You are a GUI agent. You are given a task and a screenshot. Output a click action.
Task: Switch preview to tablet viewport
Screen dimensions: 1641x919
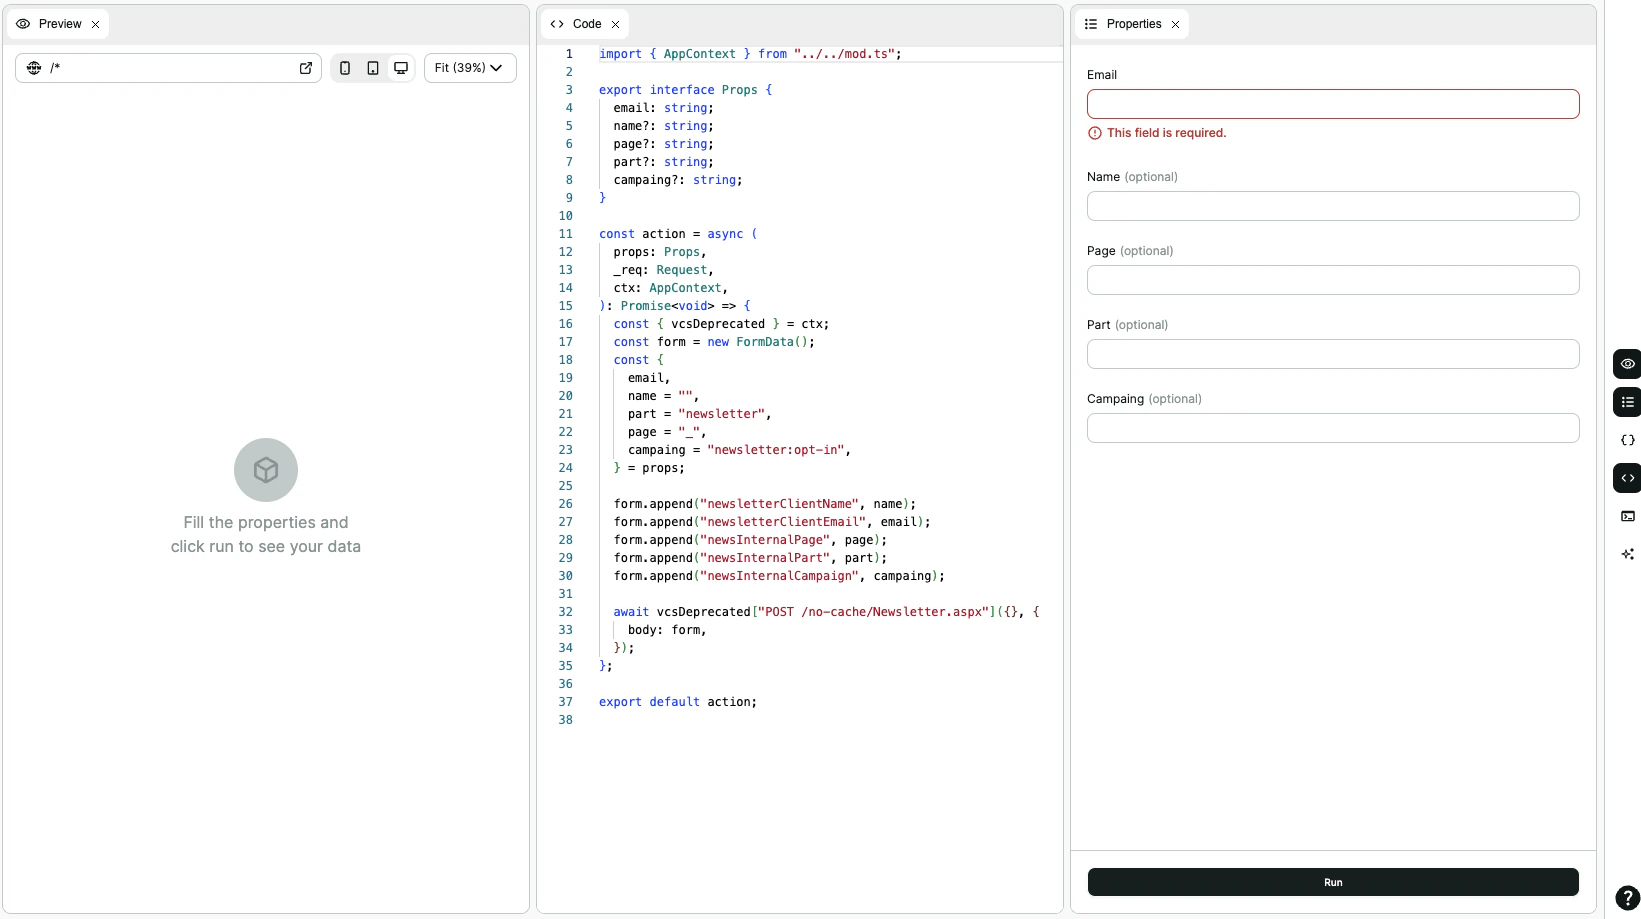[373, 68]
